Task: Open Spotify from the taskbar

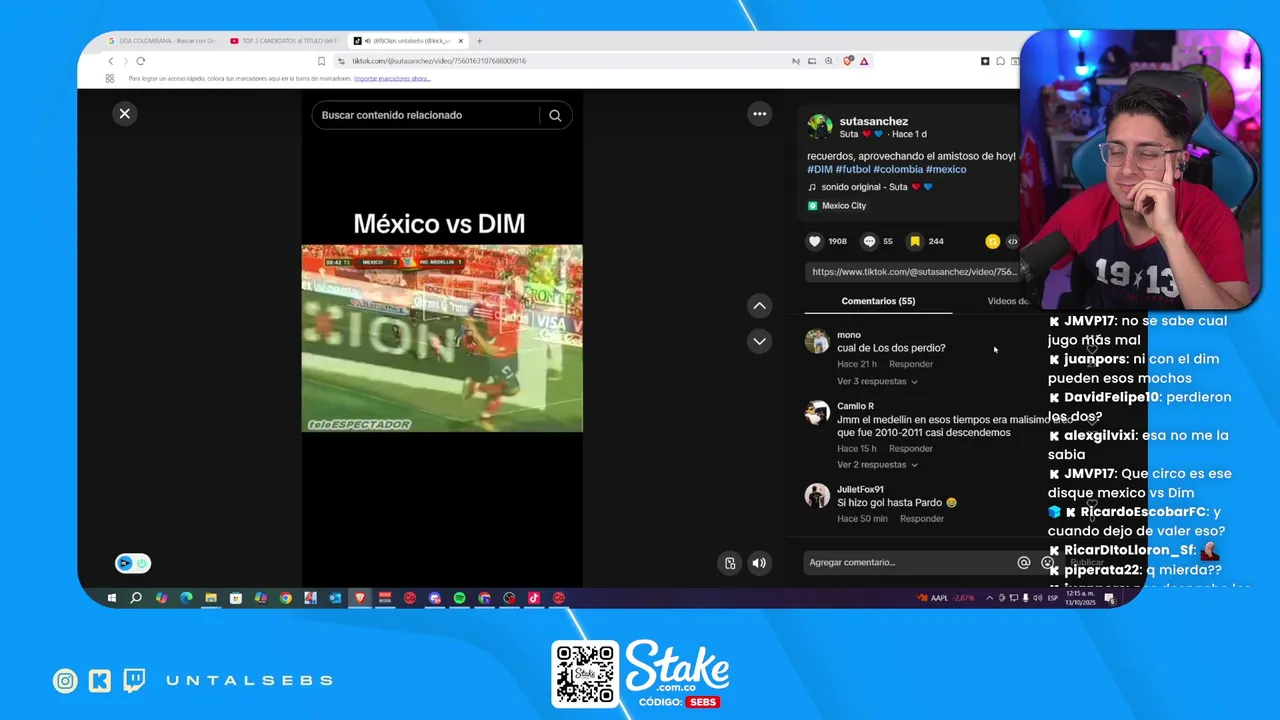Action: click(459, 598)
